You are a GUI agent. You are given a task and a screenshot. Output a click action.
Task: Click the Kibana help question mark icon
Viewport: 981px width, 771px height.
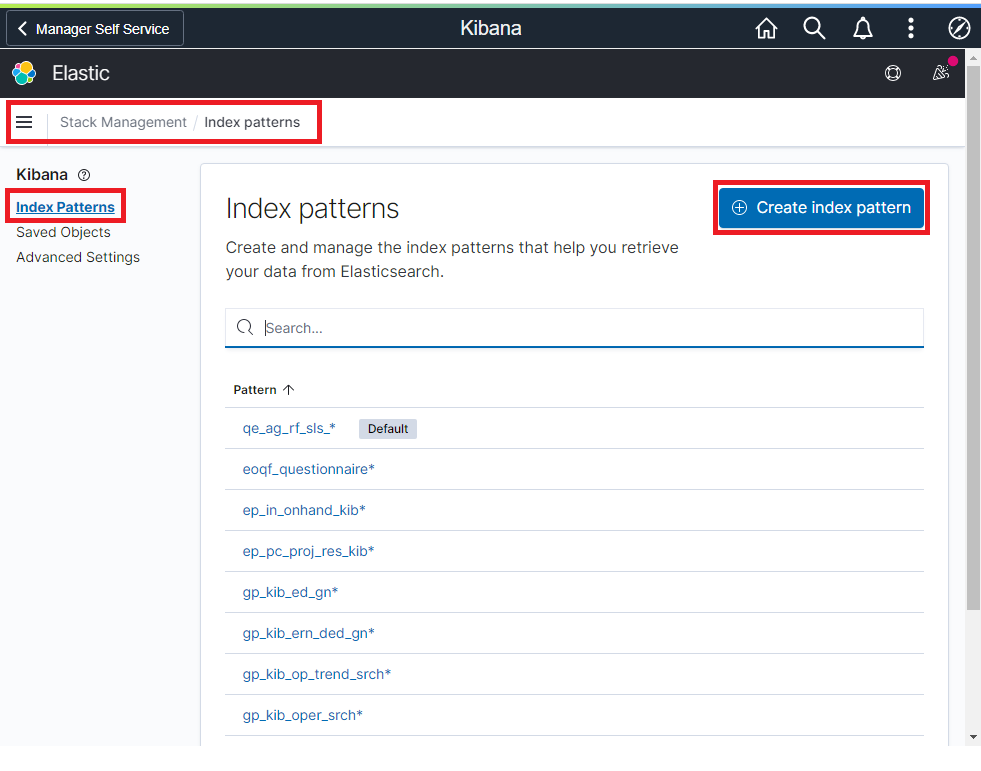click(84, 175)
